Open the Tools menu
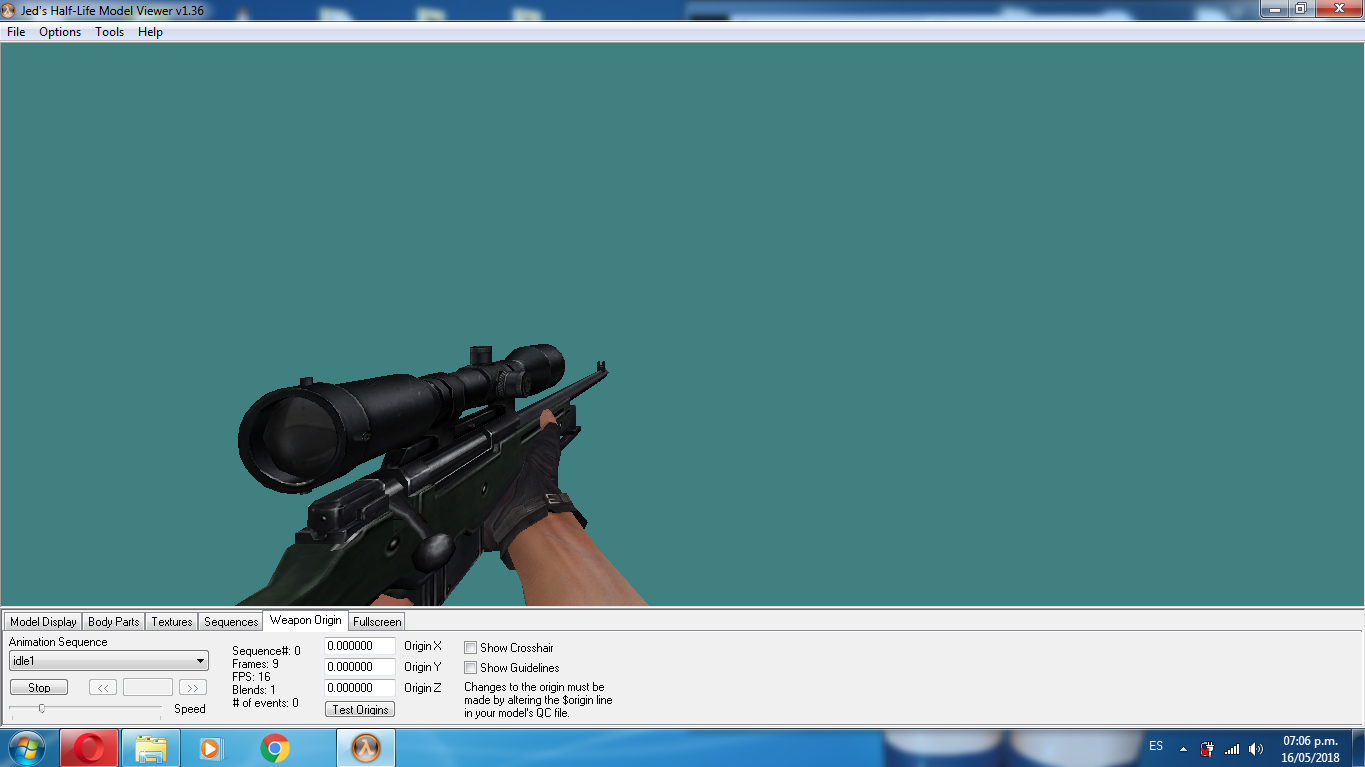 [x=110, y=32]
